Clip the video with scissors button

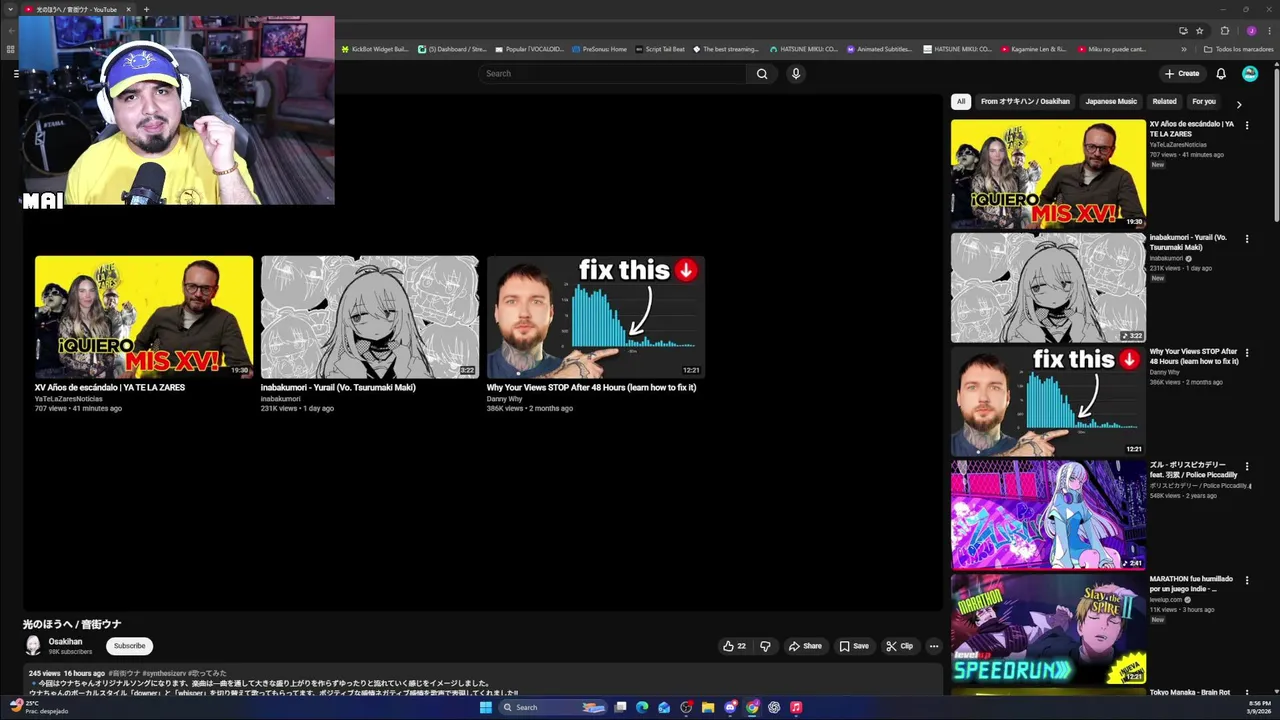click(899, 646)
